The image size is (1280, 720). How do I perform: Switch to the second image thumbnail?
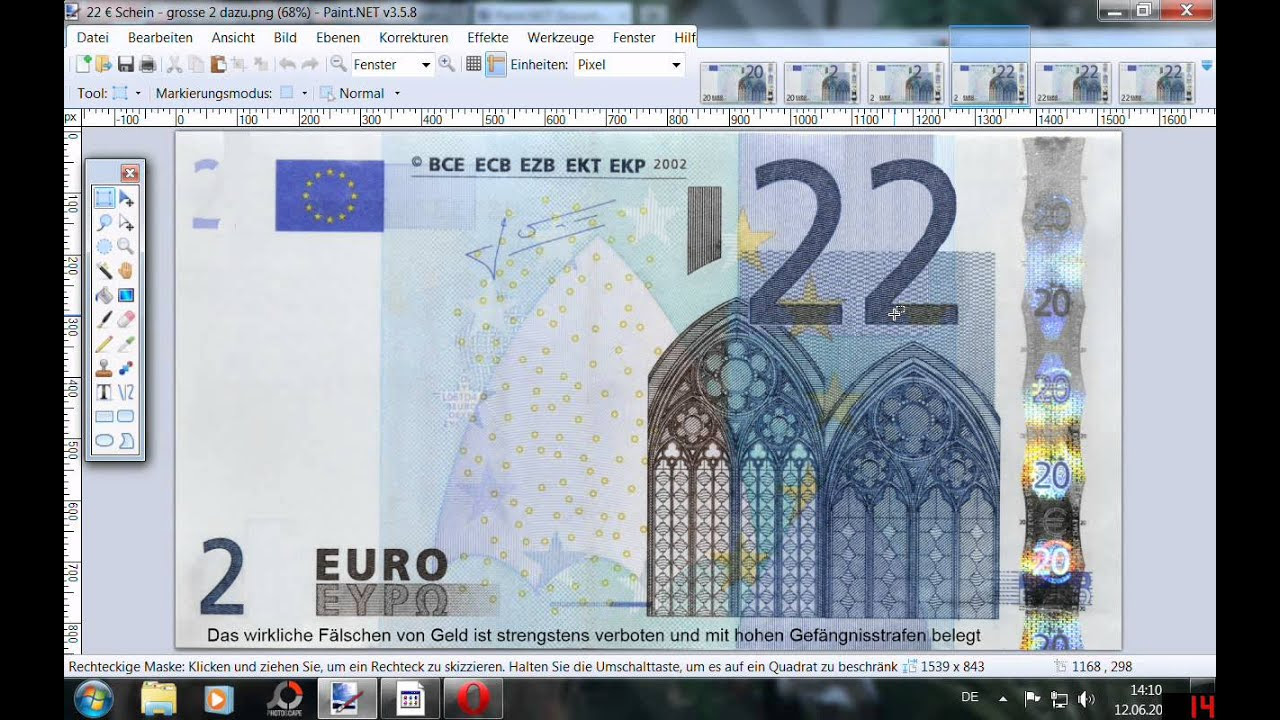(x=822, y=83)
